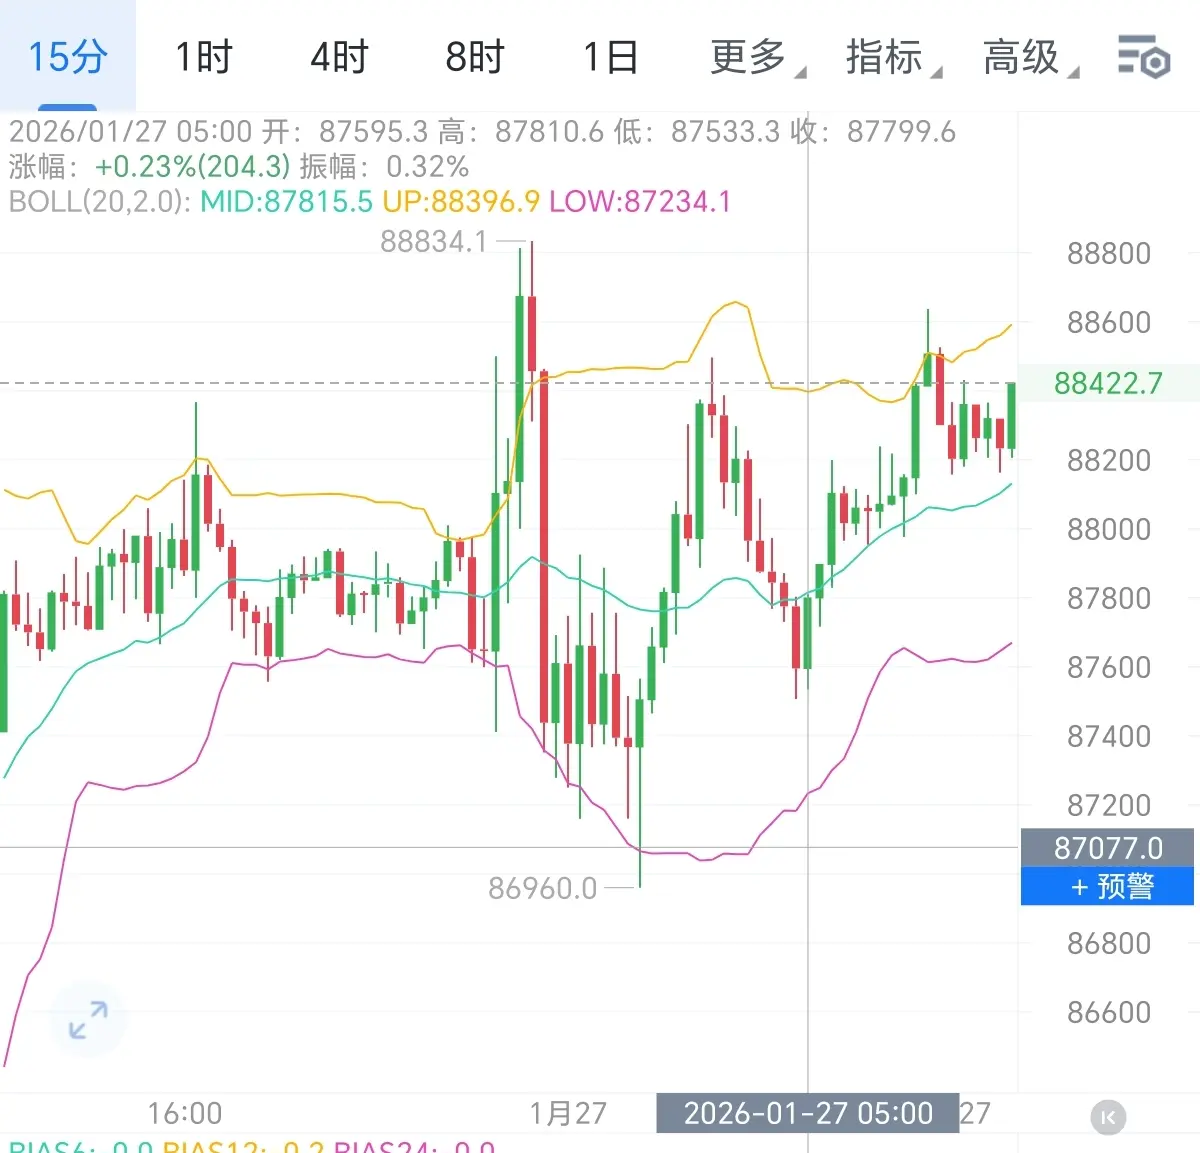The width and height of the screenshot is (1200, 1153).
Task: Click the 收: 87799.6 close value
Action: (873, 131)
